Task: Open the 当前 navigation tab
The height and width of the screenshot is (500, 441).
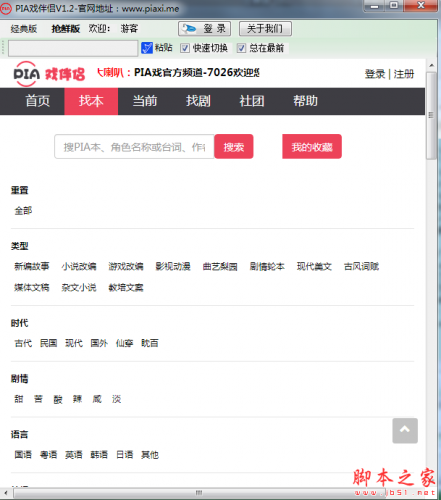Action: (145, 101)
